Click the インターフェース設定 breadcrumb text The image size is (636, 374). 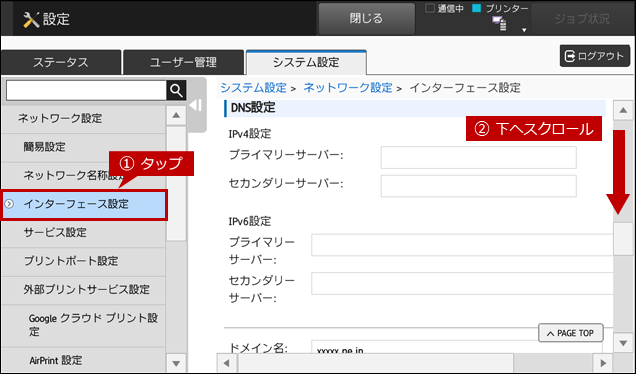pyautogui.click(x=465, y=88)
